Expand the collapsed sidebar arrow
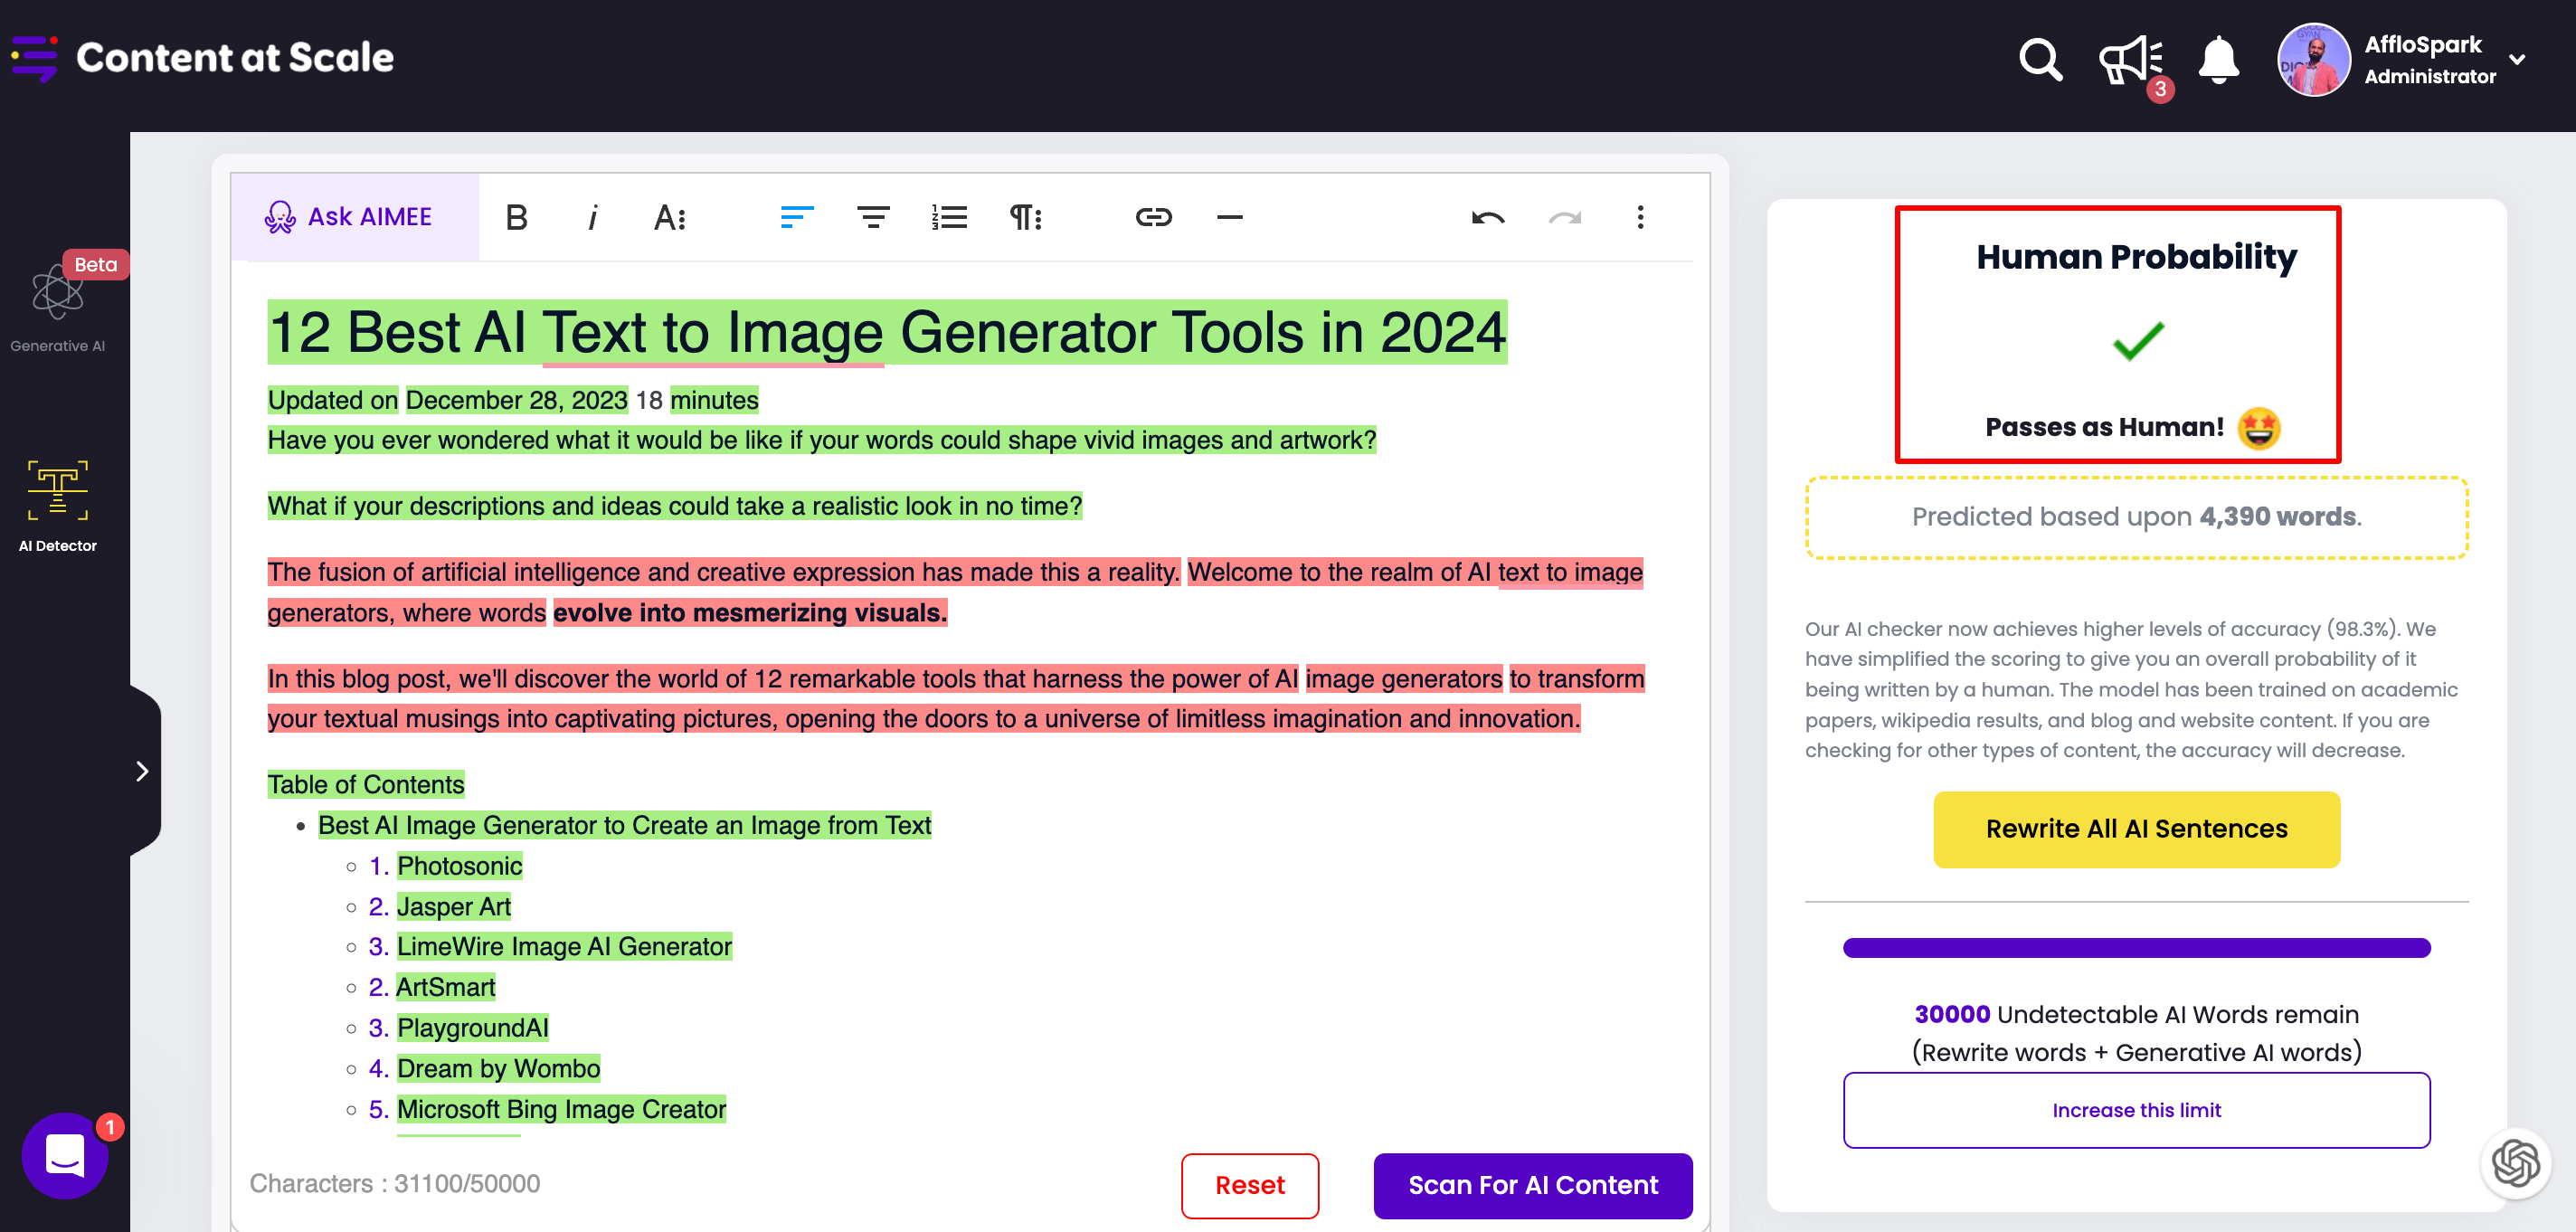This screenshot has height=1232, width=2576. [x=141, y=771]
